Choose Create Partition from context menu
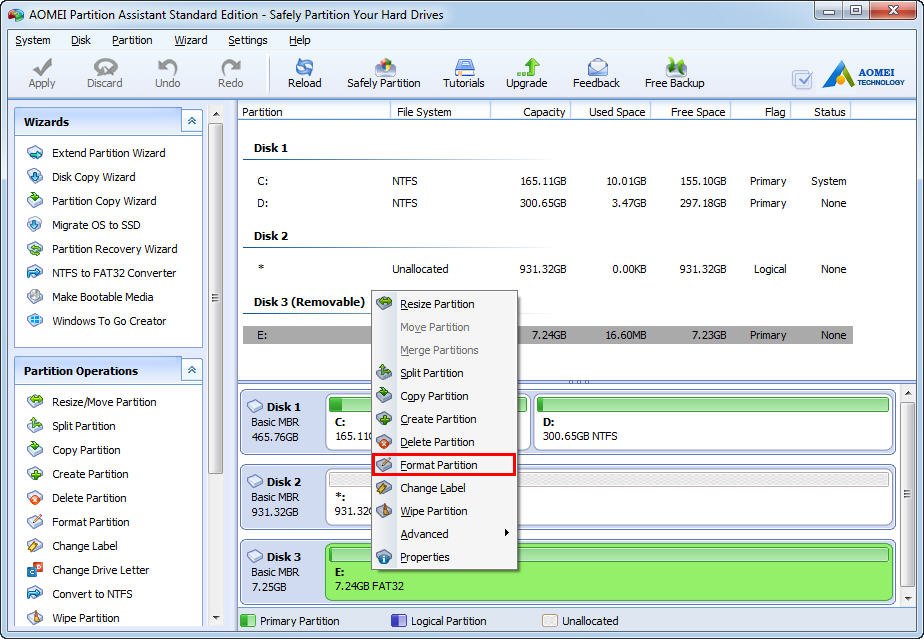Screen dimensions: 924x639 point(444,419)
